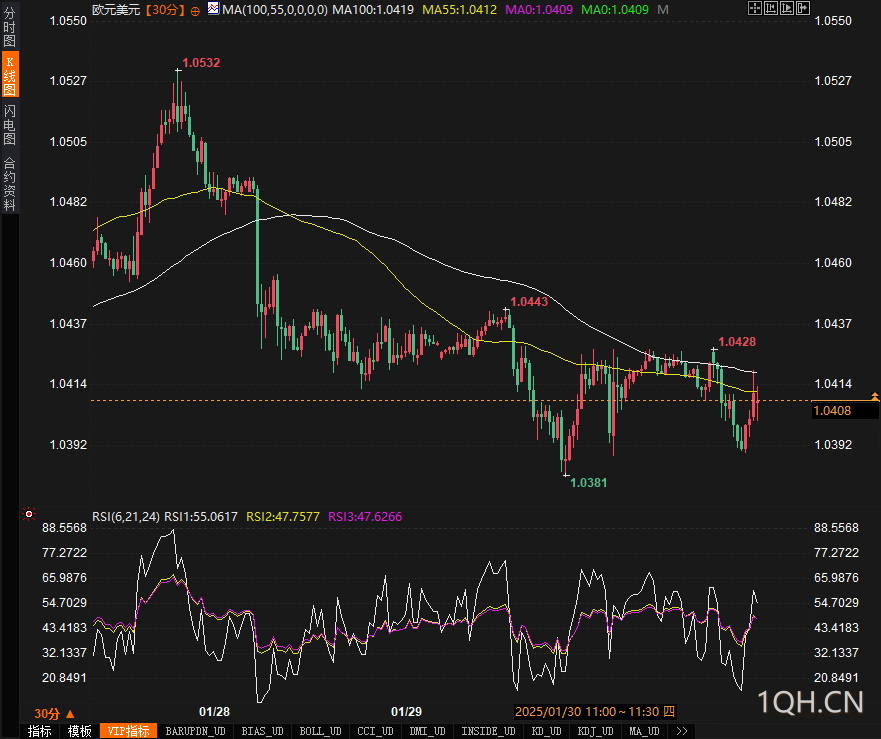
Task: Click the 1.0532 high price label
Action: point(201,63)
